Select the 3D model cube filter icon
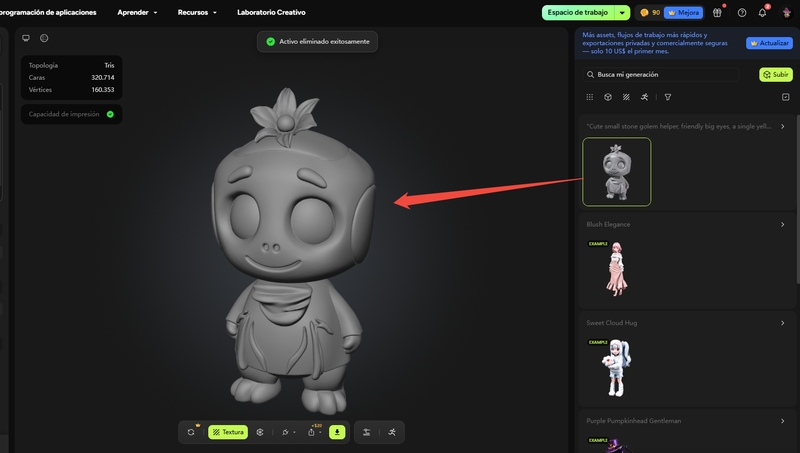This screenshot has height=453, width=800. (x=608, y=97)
